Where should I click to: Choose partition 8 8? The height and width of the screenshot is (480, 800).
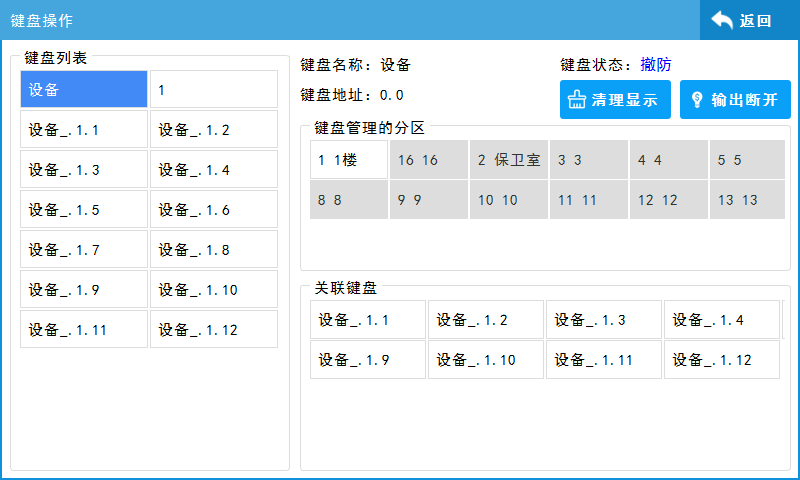pyautogui.click(x=349, y=200)
